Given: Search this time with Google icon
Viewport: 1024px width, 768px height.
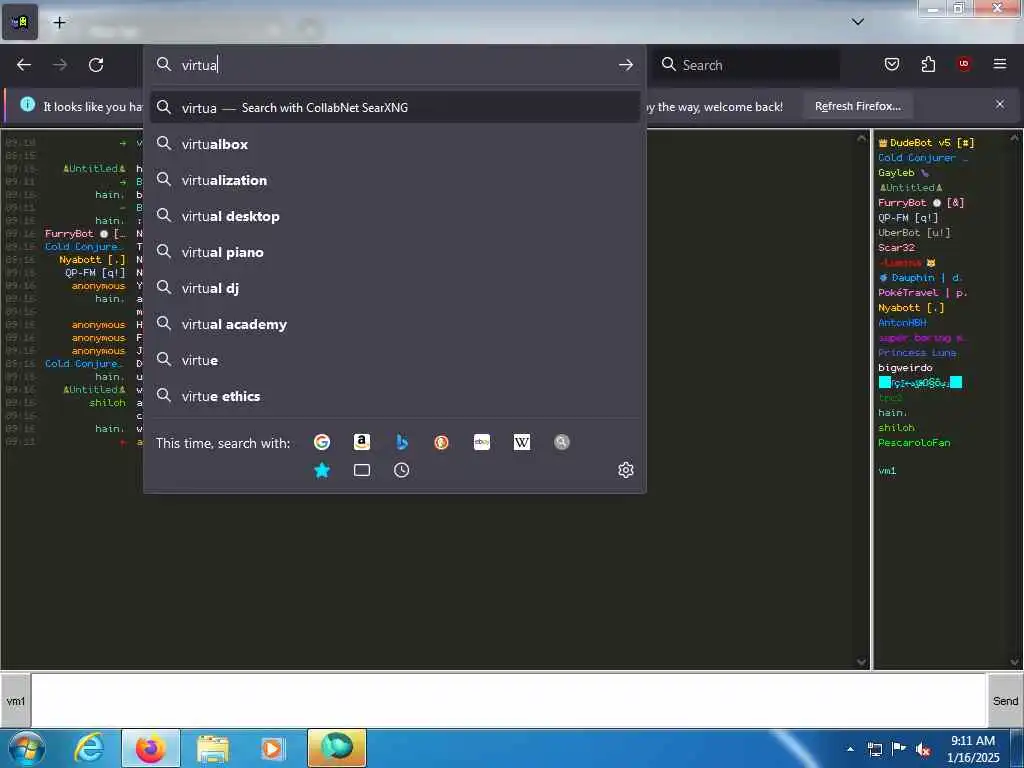Looking at the screenshot, I should pyautogui.click(x=322, y=442).
